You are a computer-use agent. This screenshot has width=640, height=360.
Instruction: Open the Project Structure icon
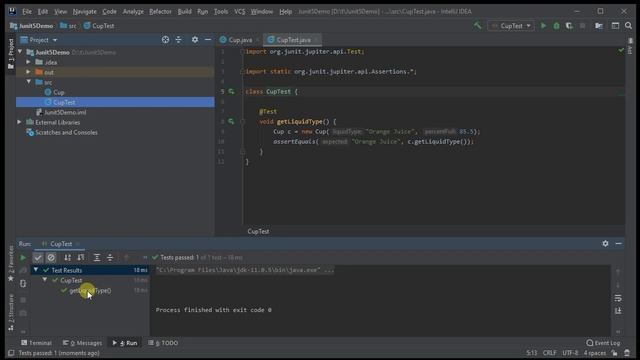(599, 26)
